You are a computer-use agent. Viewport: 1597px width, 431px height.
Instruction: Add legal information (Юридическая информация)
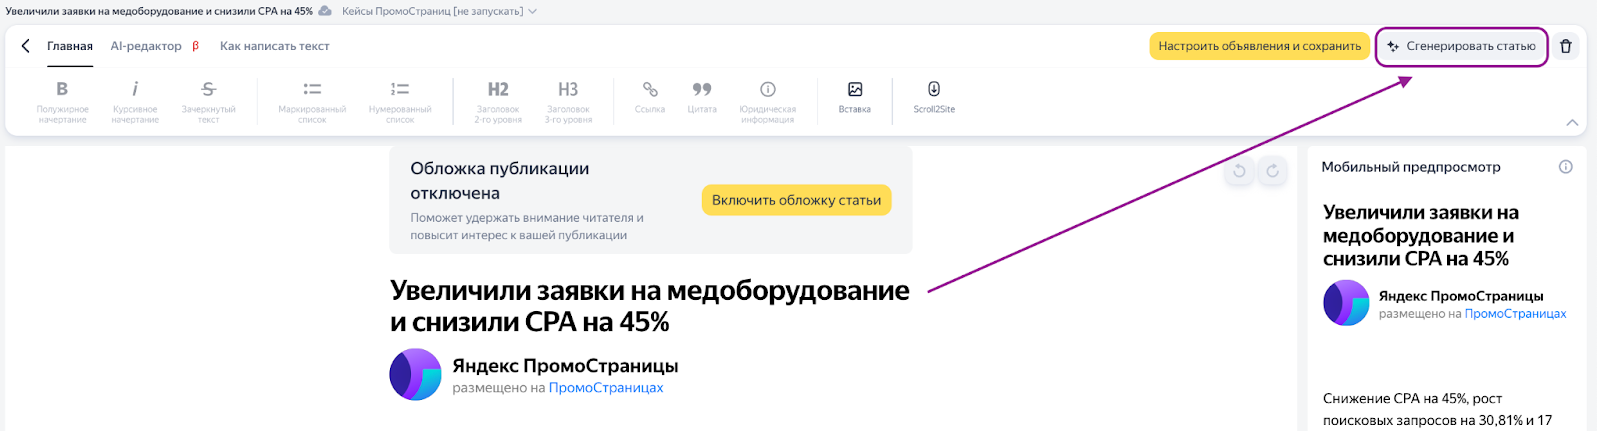tap(768, 100)
